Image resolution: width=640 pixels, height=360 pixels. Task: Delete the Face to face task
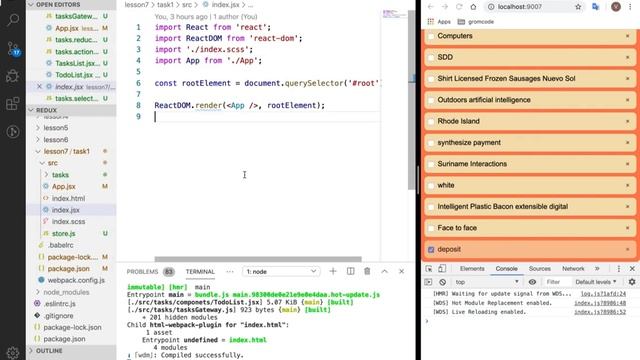click(627, 228)
